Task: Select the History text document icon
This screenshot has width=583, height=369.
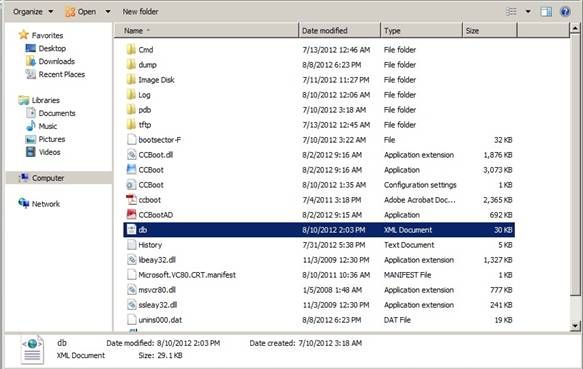Action: point(131,245)
